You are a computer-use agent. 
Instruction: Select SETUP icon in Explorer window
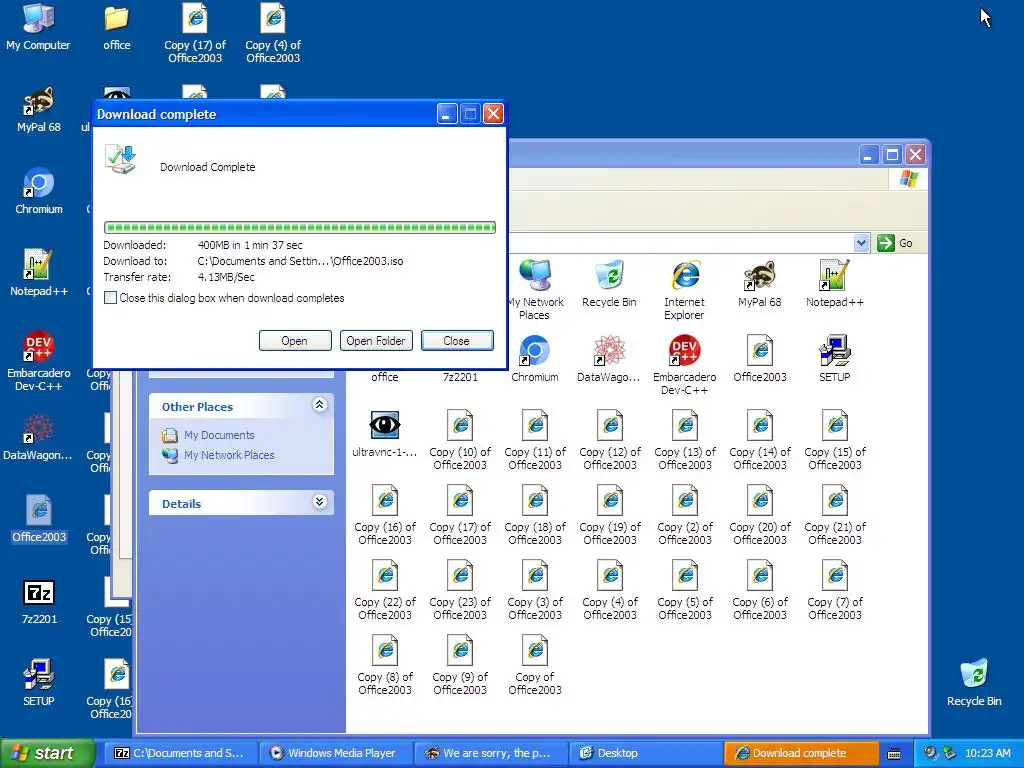tap(835, 359)
